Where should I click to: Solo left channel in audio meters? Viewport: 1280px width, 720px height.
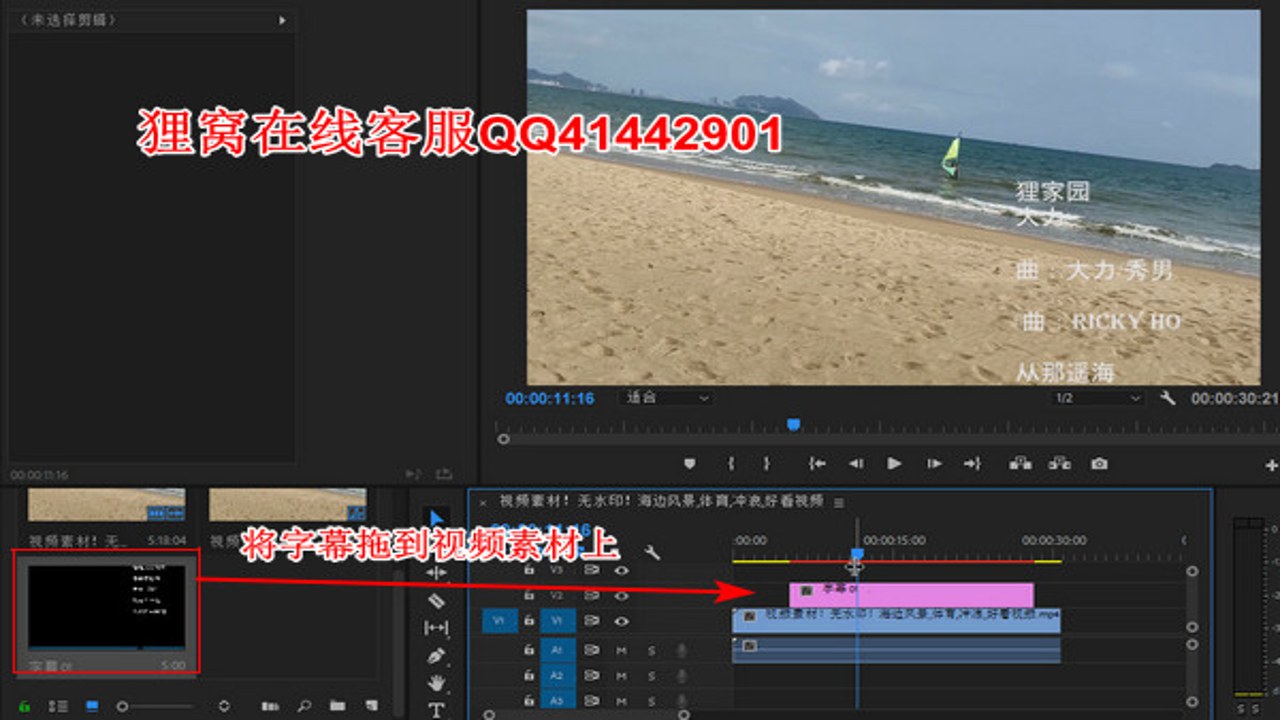1241,709
